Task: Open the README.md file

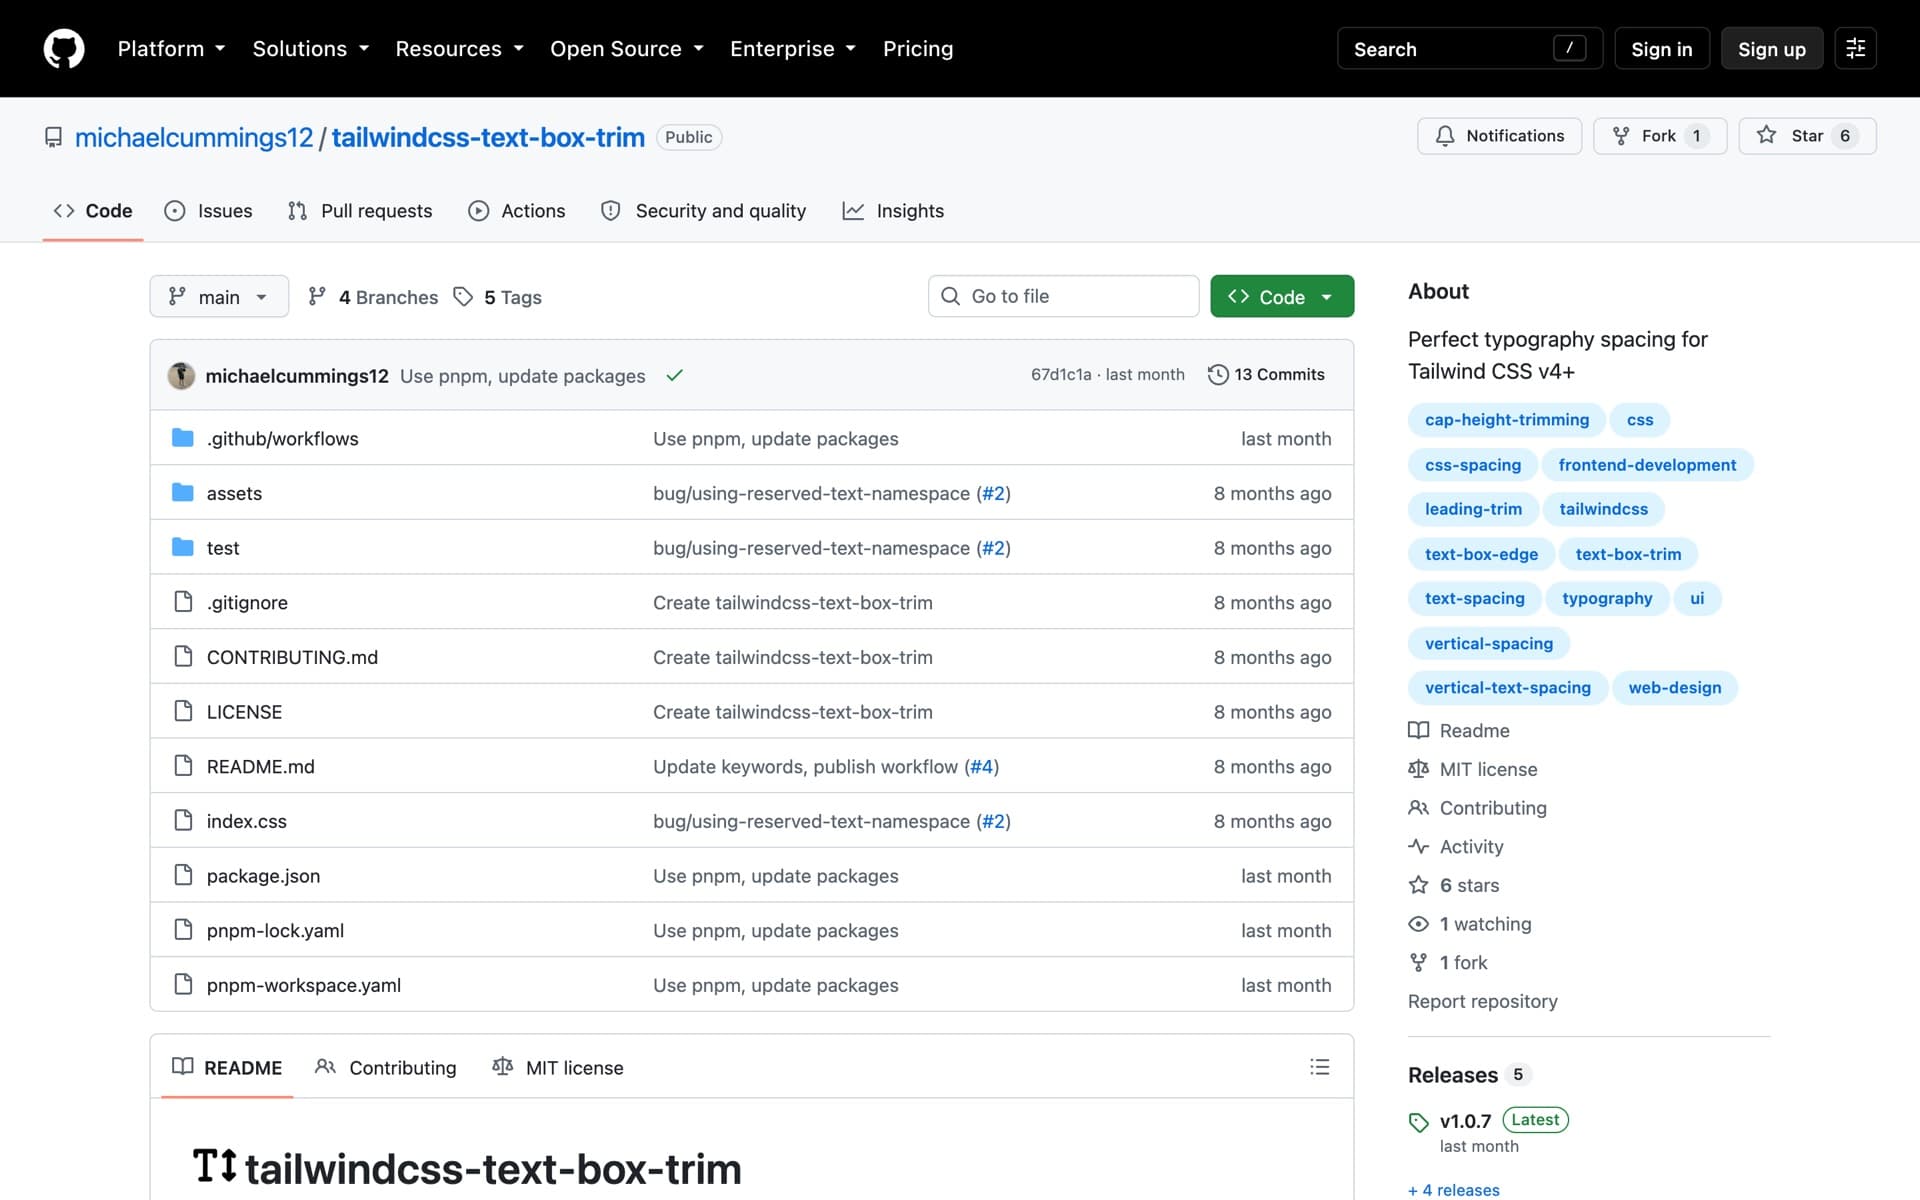Action: 260,766
